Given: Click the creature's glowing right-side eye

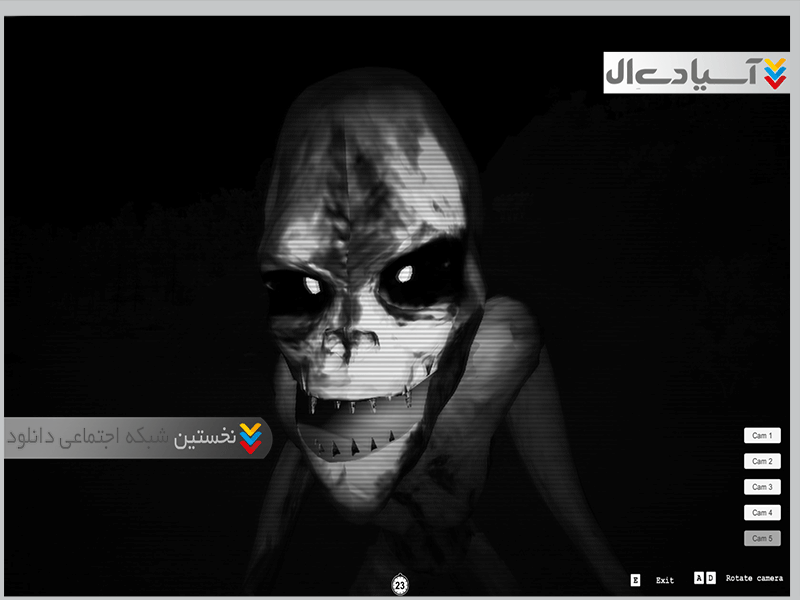Looking at the screenshot, I should 404,273.
